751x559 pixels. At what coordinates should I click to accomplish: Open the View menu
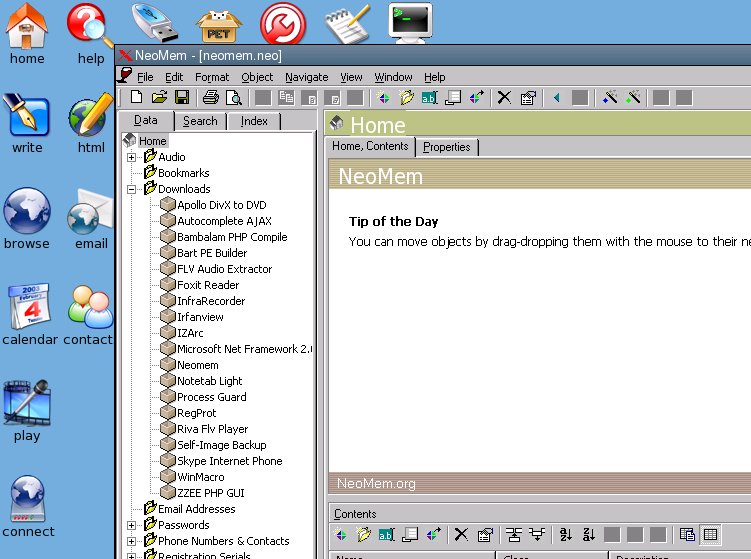(351, 77)
